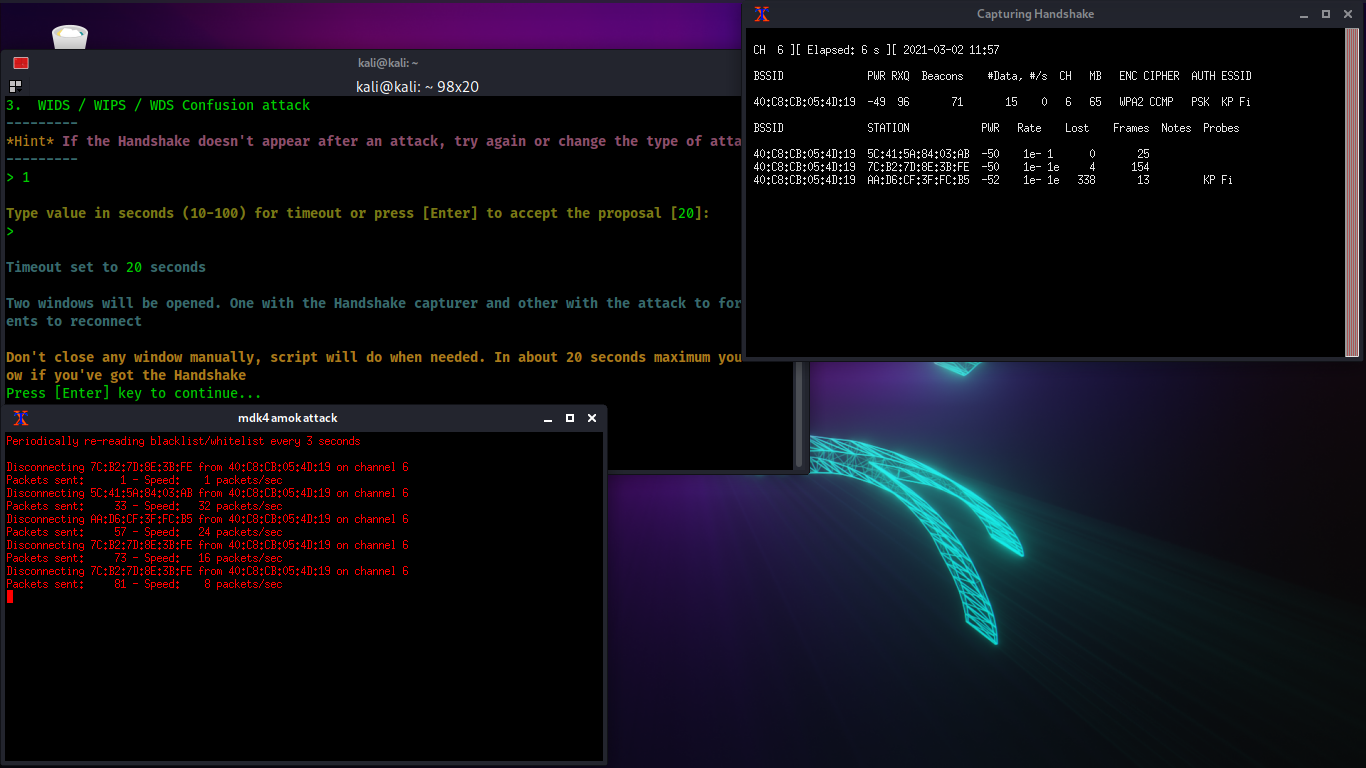Click the 'CCMP' cipher value
This screenshot has height=768, width=1366.
(1161, 102)
